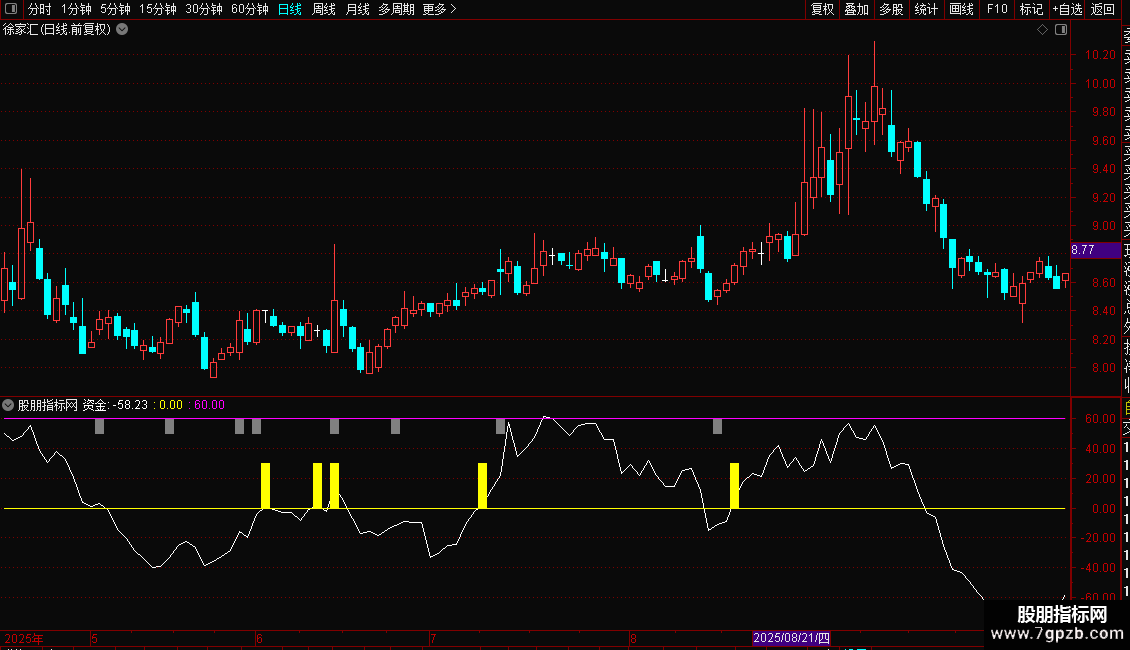Image resolution: width=1130 pixels, height=650 pixels.
Task: Click the magenta 60.00 indicator value
Action: (210, 405)
